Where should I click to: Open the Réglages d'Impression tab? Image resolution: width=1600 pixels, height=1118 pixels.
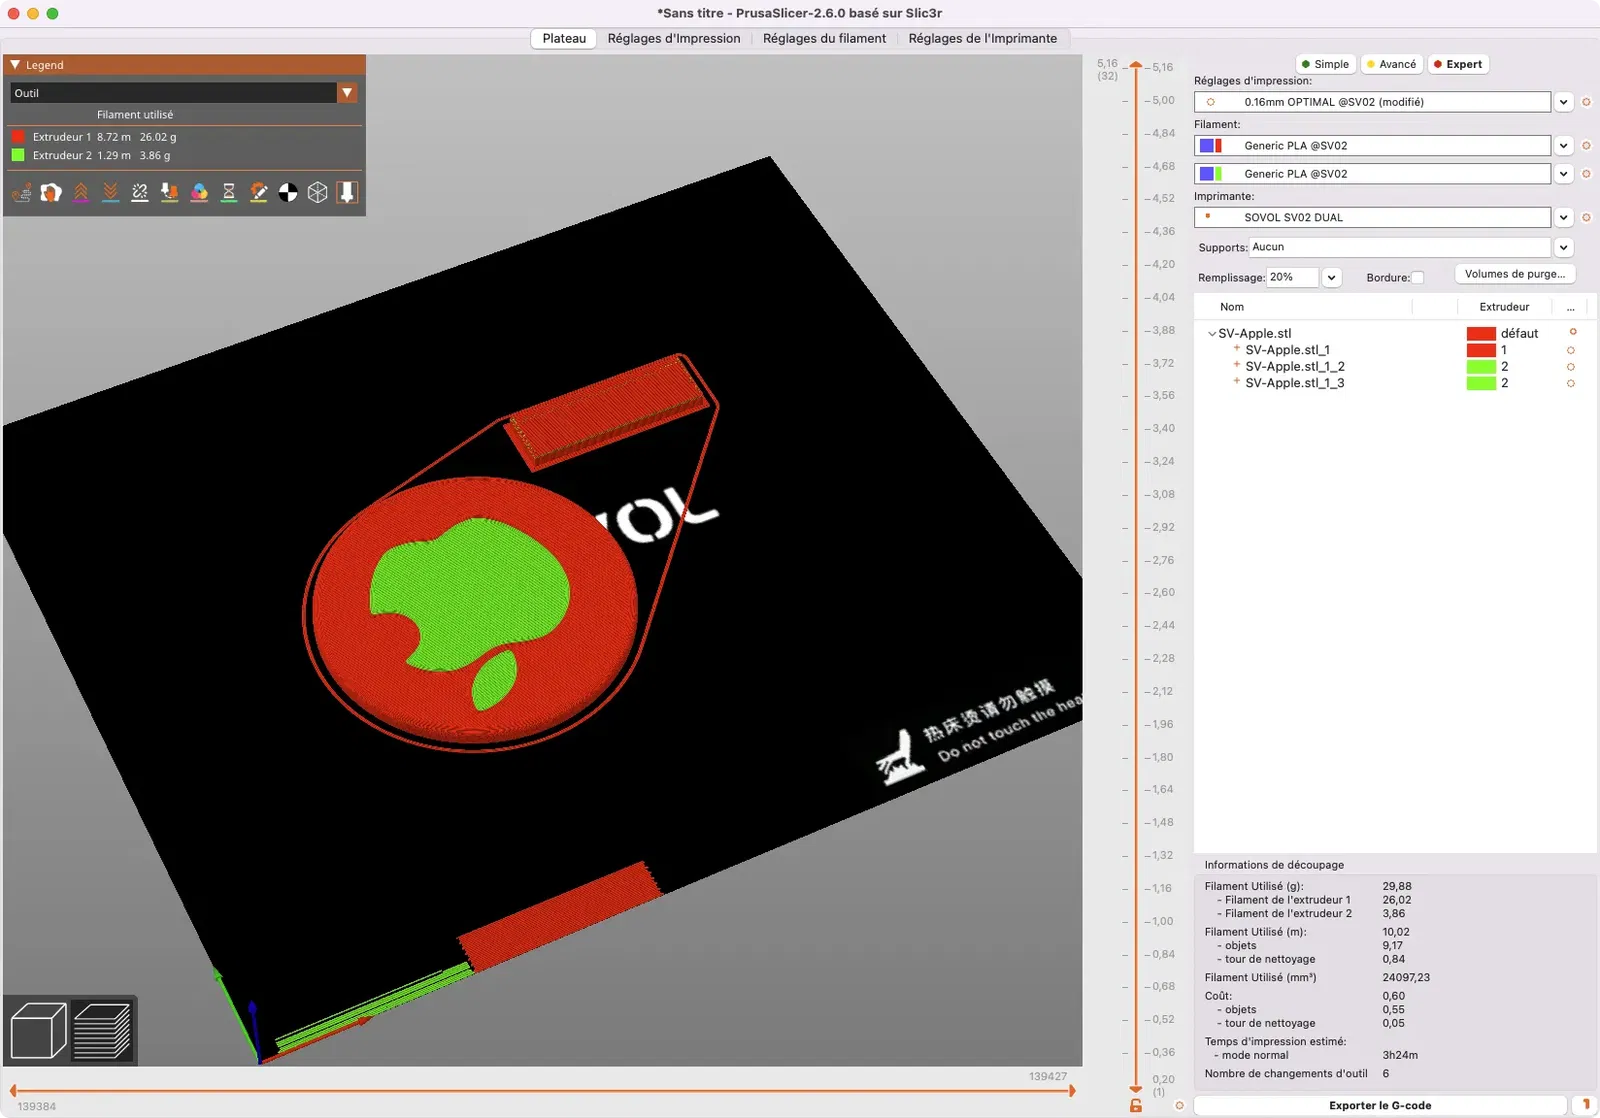click(x=674, y=38)
